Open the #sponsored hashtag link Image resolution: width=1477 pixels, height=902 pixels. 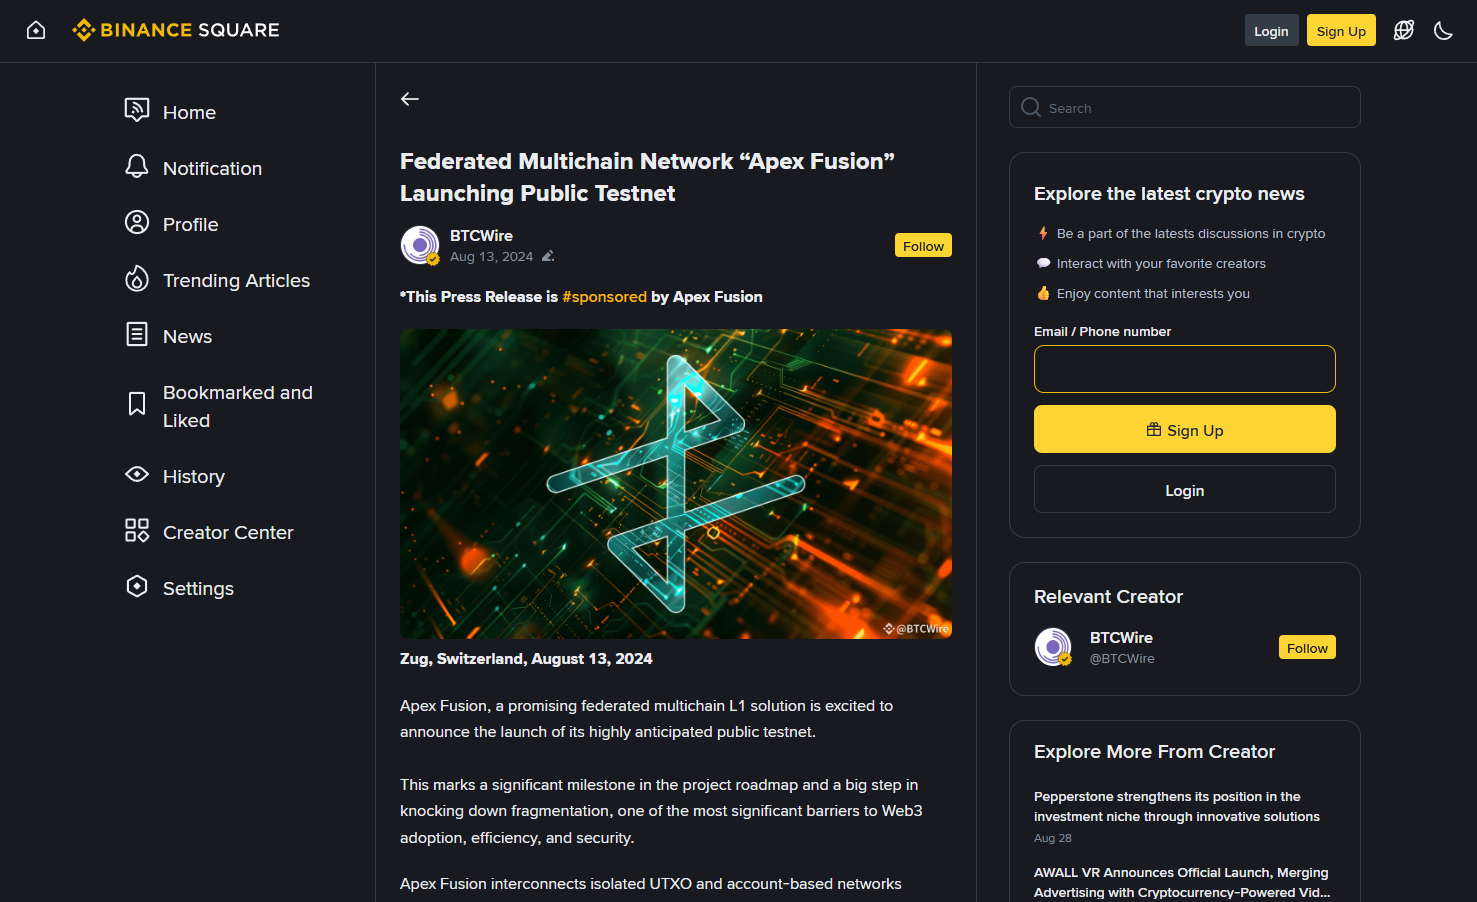coord(604,297)
